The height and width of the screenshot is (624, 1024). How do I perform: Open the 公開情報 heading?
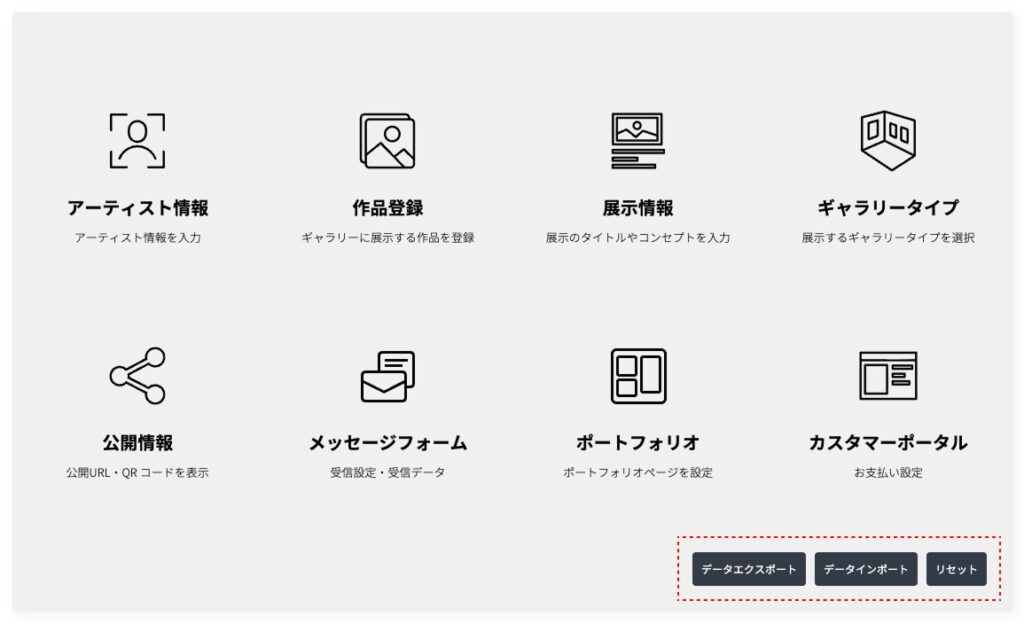pyautogui.click(x=137, y=443)
